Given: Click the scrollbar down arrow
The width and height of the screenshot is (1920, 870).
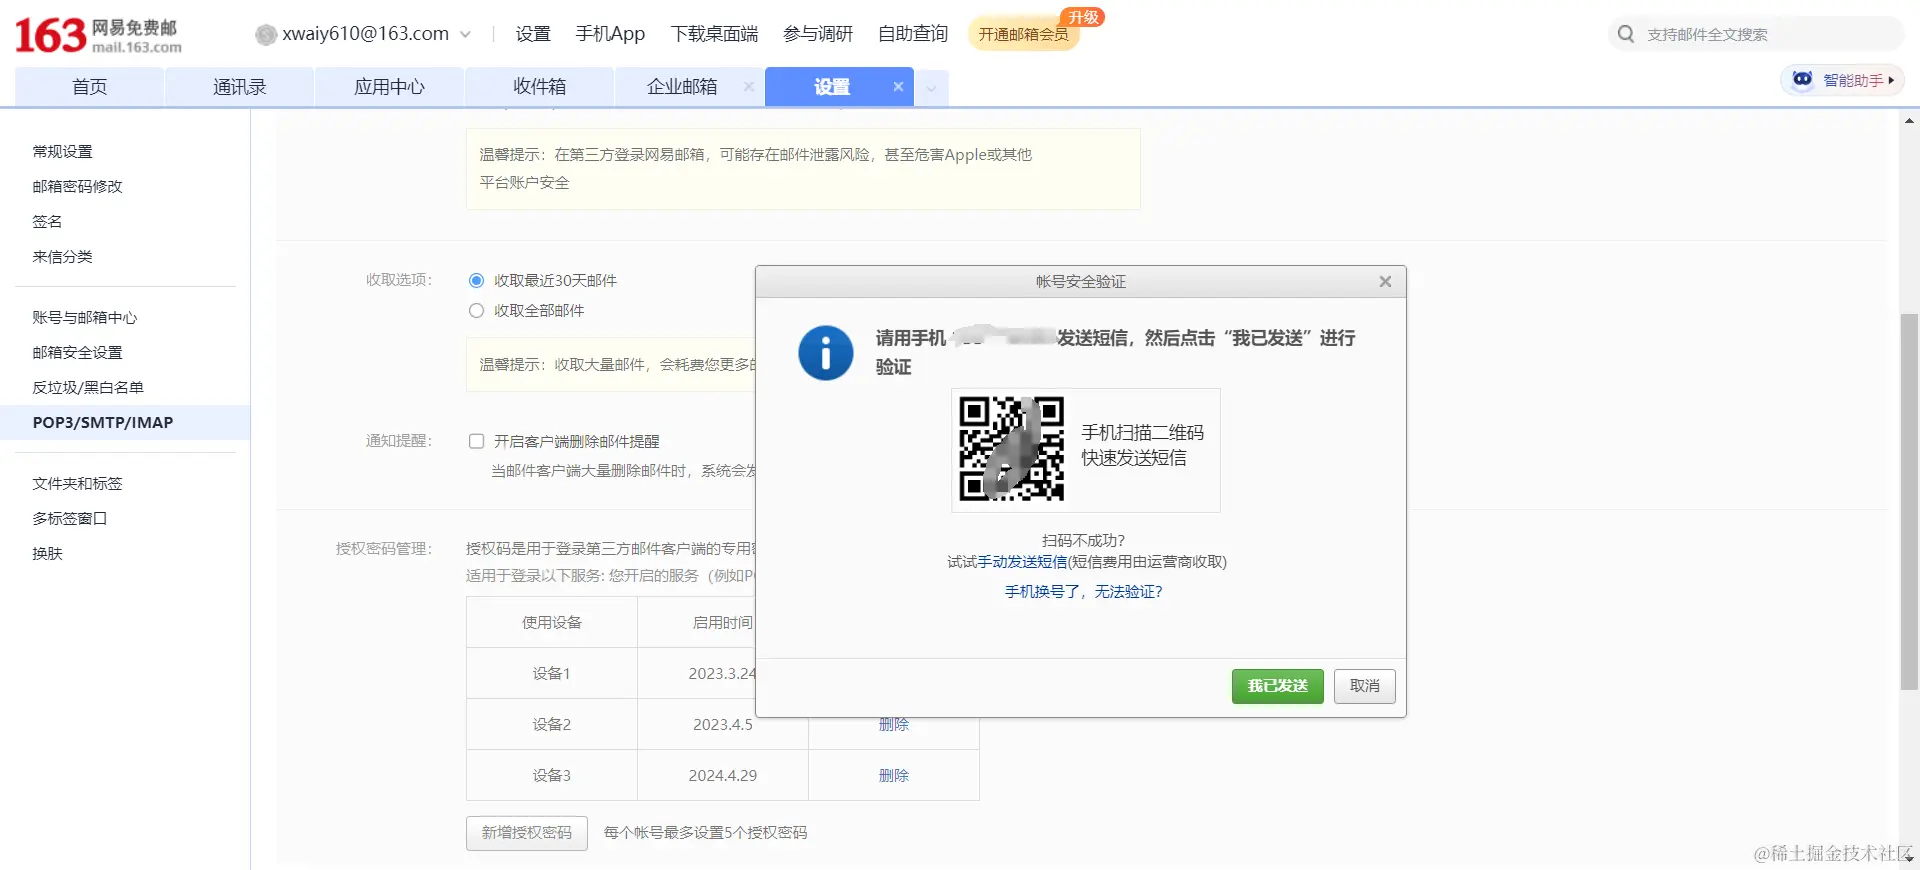Looking at the screenshot, I should point(1909,858).
